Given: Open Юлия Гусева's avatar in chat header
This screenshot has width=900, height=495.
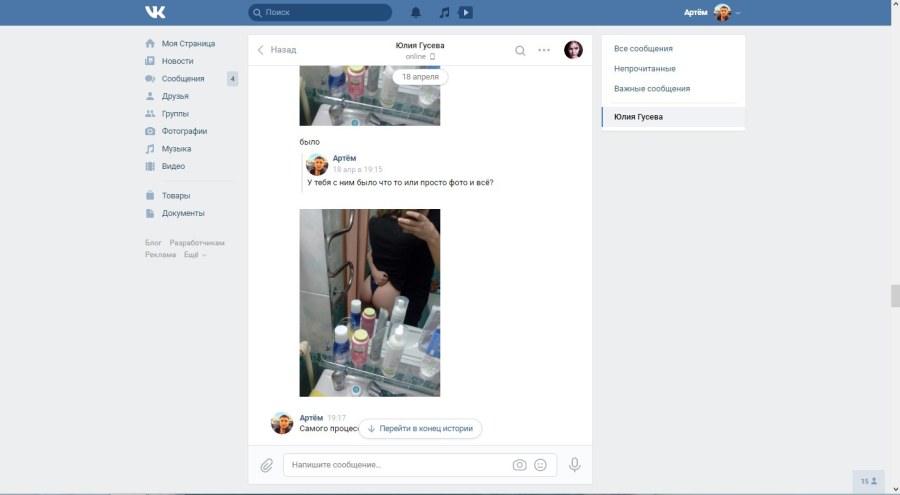Looking at the screenshot, I should (573, 50).
